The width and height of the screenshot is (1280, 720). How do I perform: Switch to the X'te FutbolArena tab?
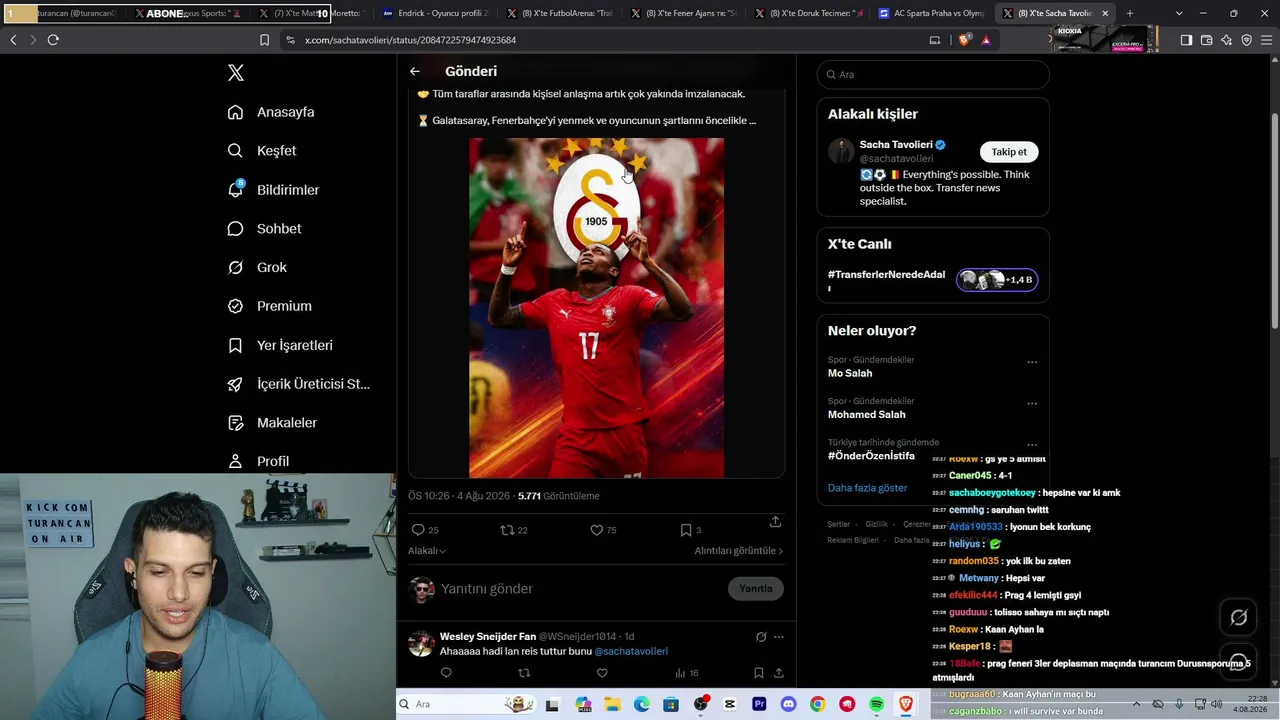[x=560, y=14]
